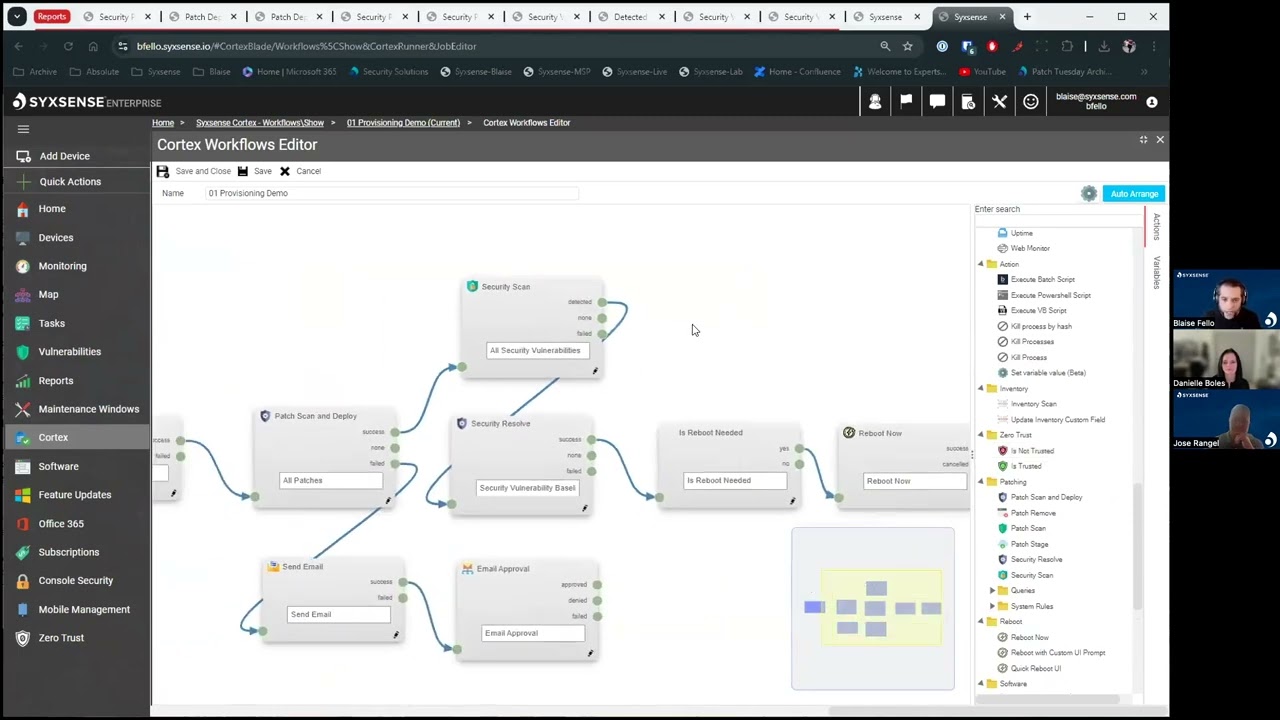The height and width of the screenshot is (720, 1280).
Task: Open the All Patches node field
Action: tap(331, 480)
